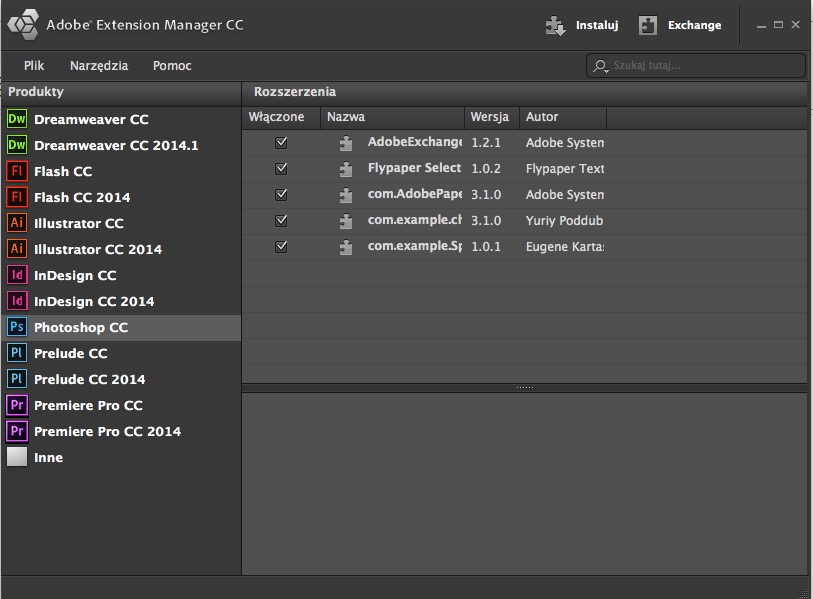Open the Pomoc menu
Image resolution: width=813 pixels, height=599 pixels.
pyautogui.click(x=172, y=66)
